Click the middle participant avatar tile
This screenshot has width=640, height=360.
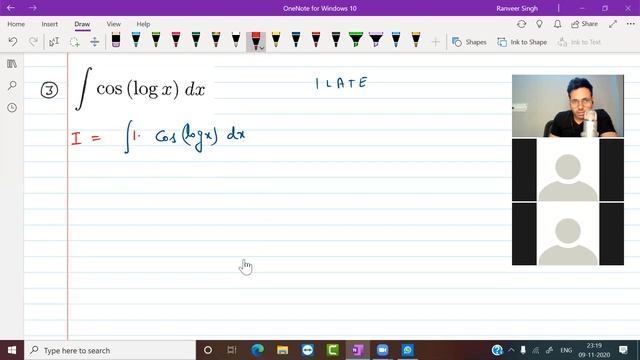568,170
